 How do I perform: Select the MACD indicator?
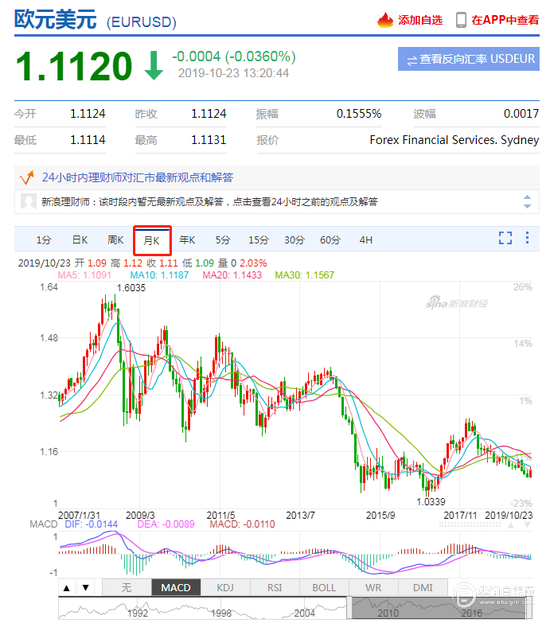(176, 588)
